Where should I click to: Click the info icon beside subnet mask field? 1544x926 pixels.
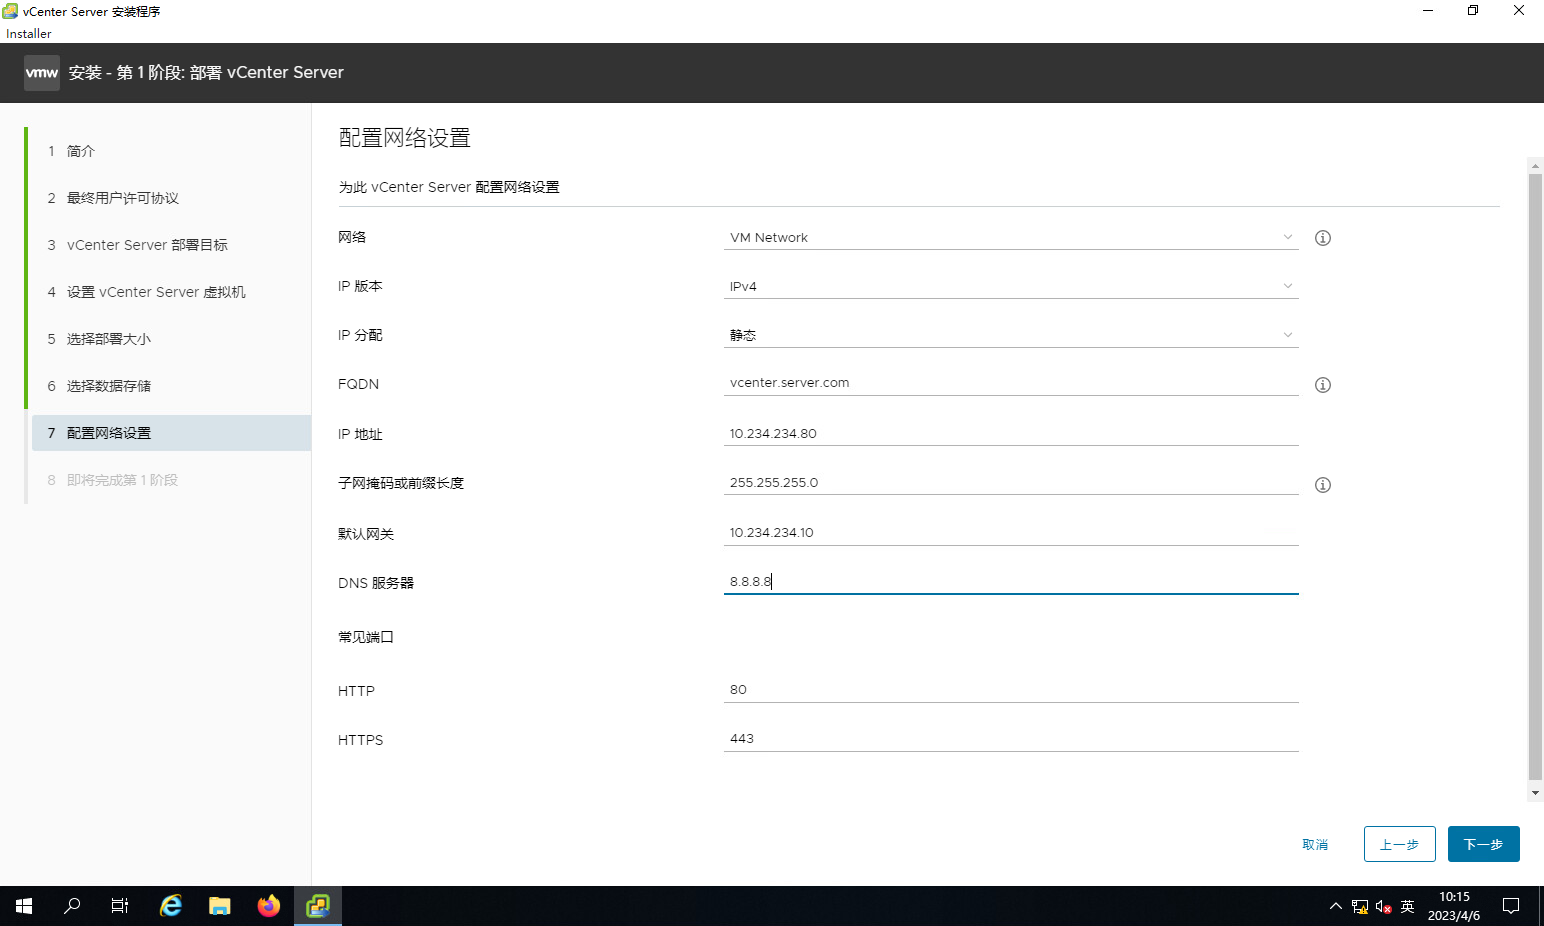point(1322,485)
